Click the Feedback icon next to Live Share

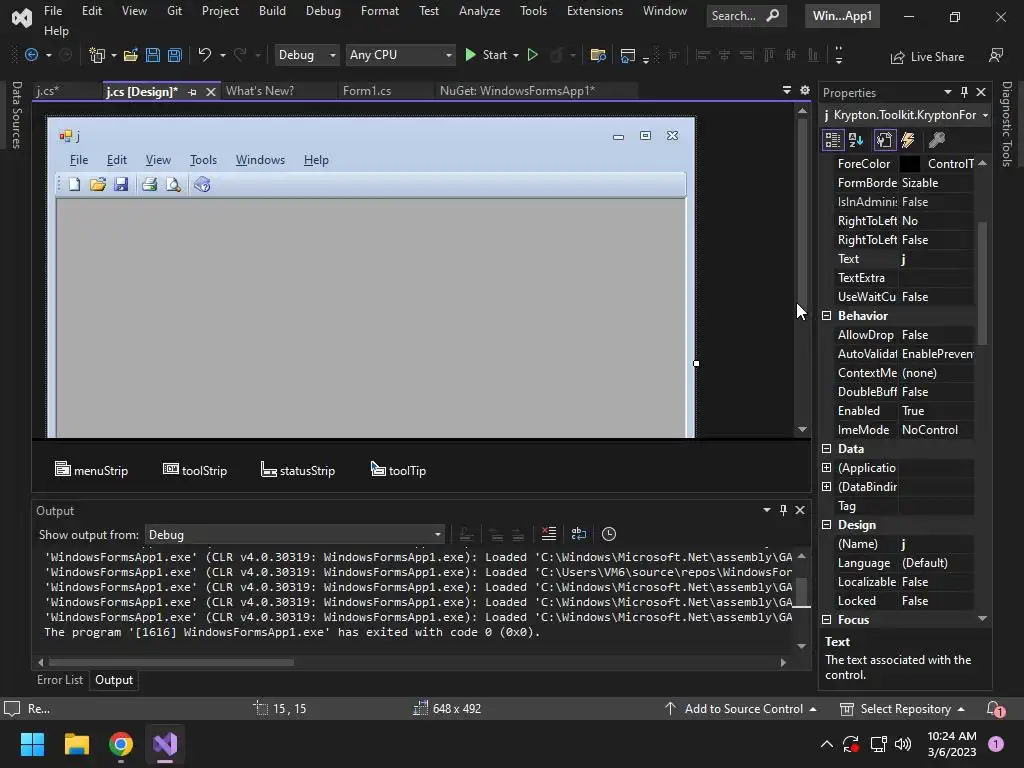(x=996, y=56)
